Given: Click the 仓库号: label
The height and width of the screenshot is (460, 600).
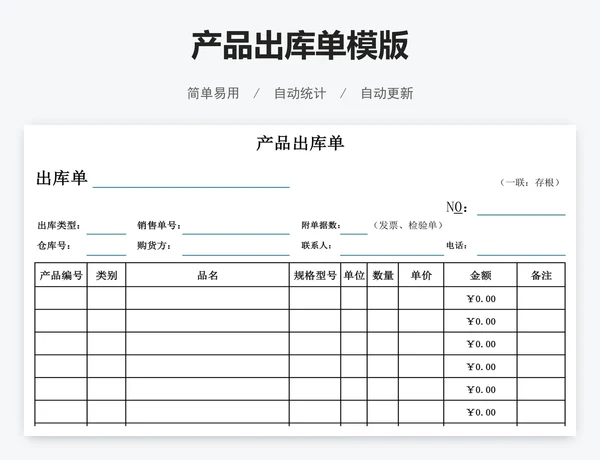Looking at the screenshot, I should click(x=54, y=246).
